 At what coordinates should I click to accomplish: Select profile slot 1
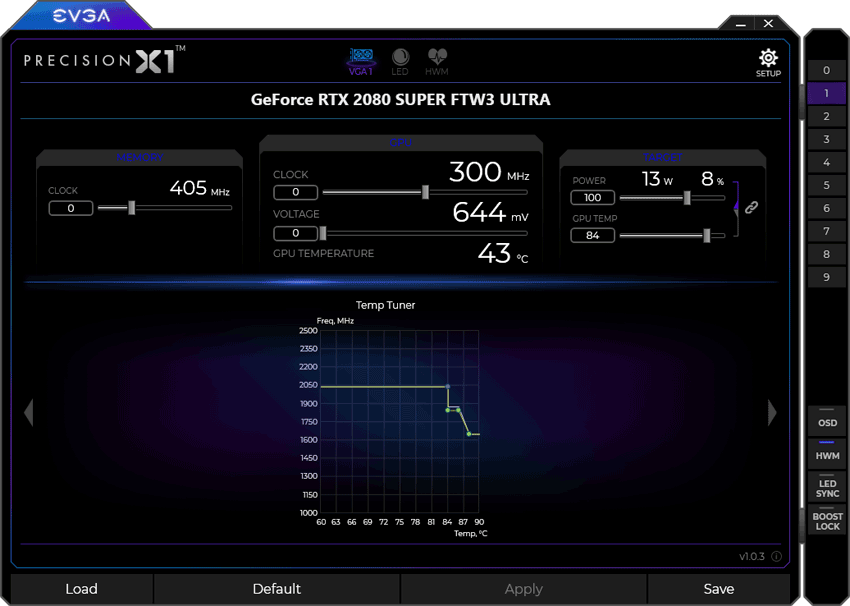[x=826, y=93]
